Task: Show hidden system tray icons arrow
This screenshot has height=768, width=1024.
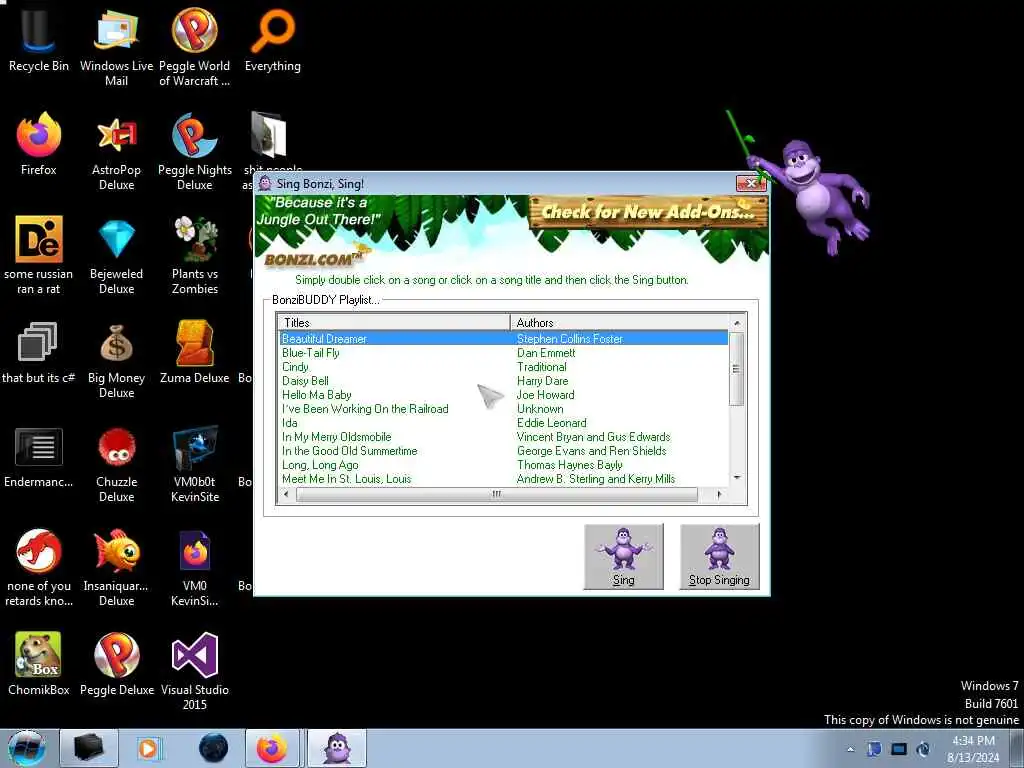Action: [x=850, y=749]
